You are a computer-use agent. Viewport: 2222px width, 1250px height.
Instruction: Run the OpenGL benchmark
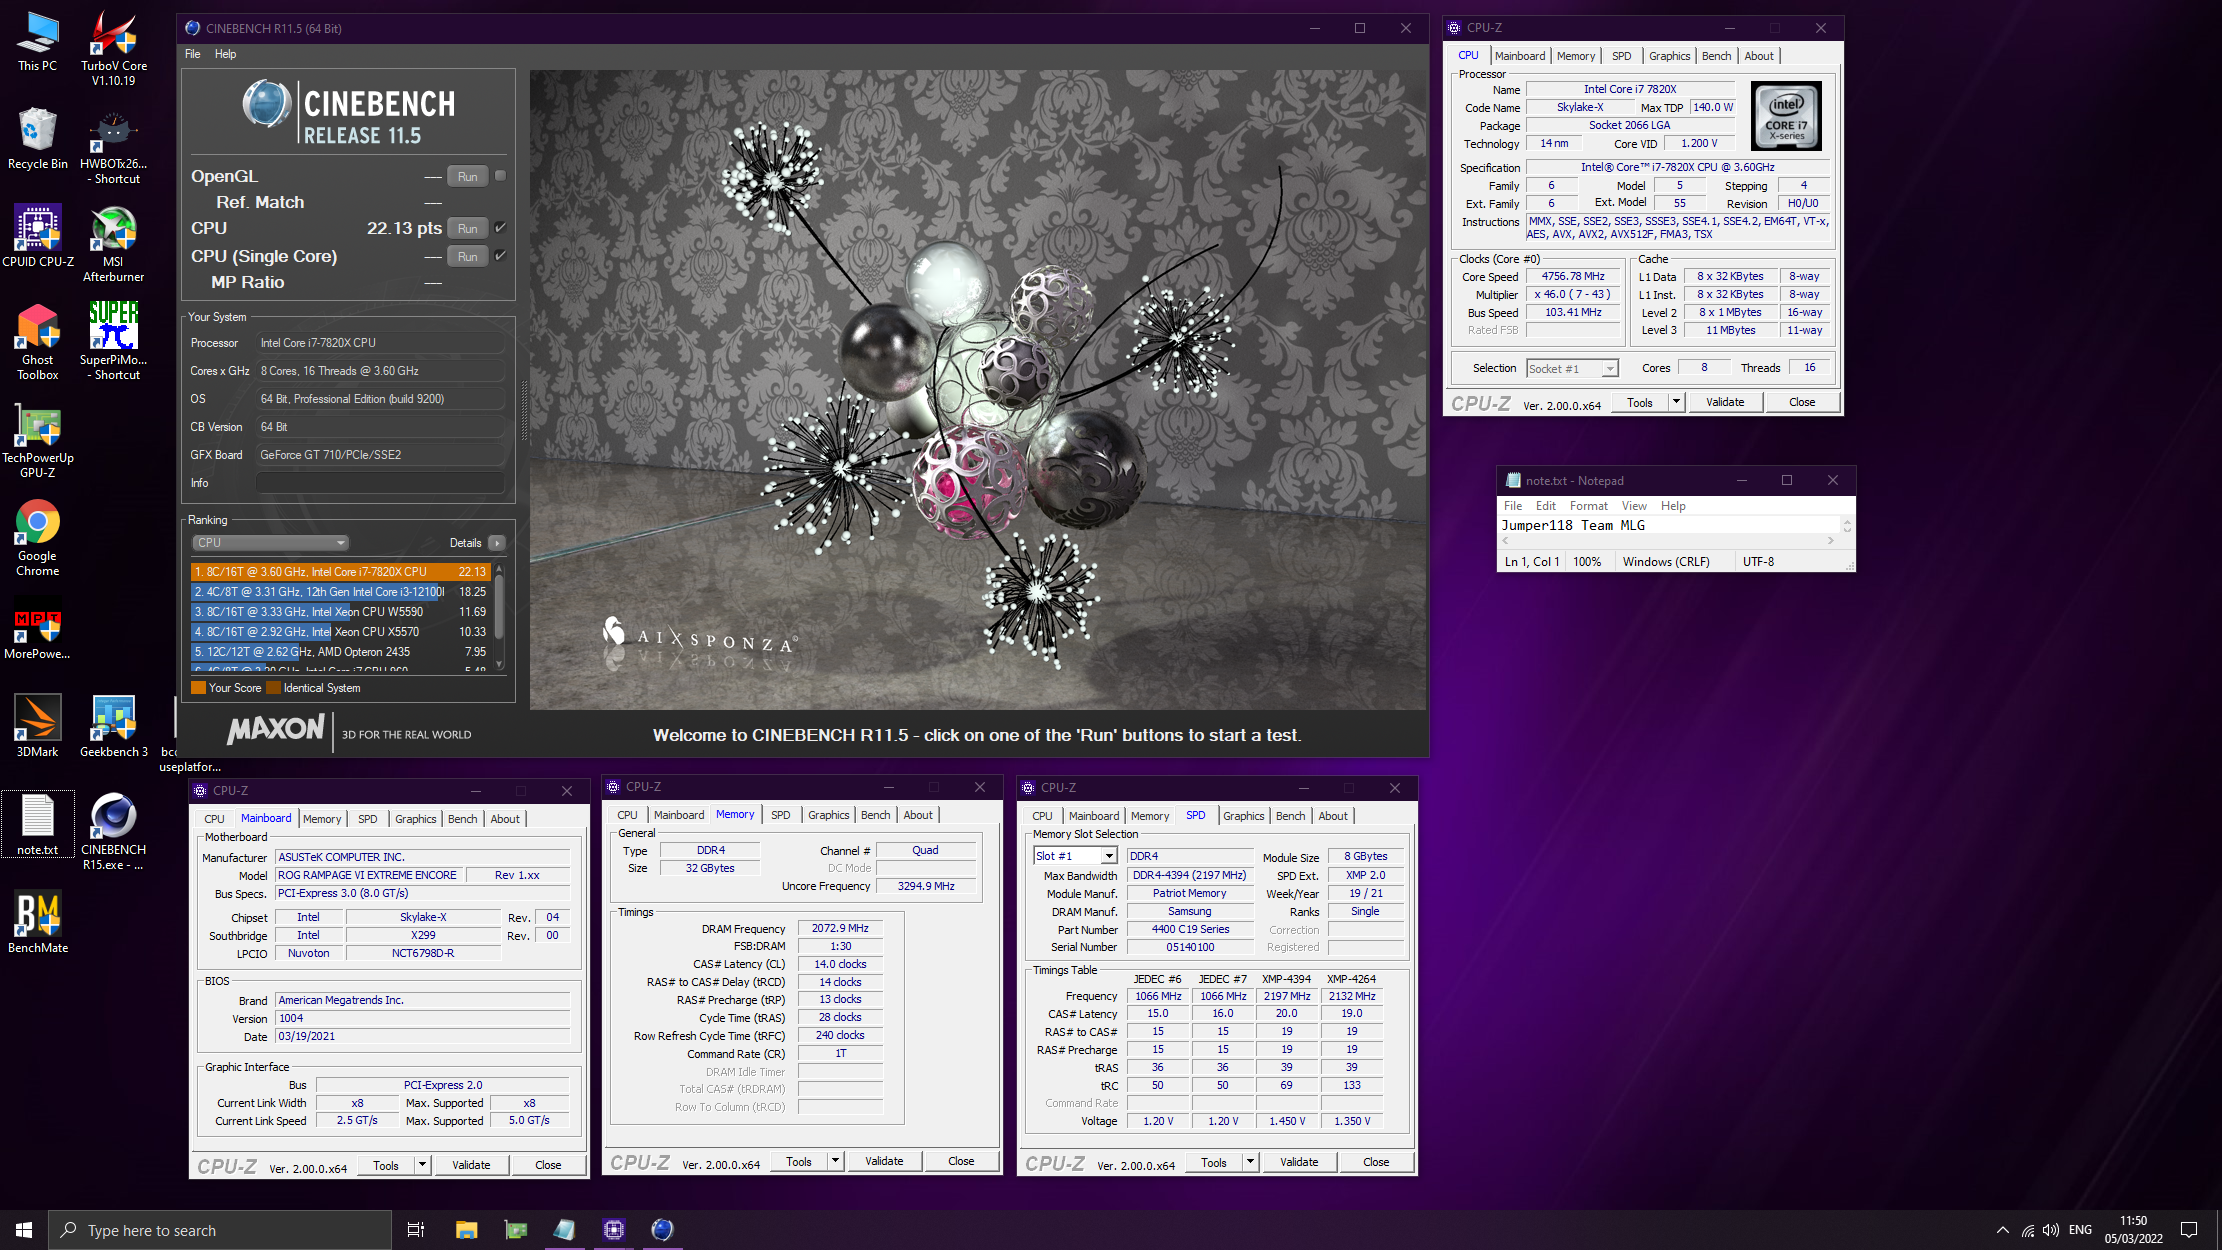(x=467, y=176)
